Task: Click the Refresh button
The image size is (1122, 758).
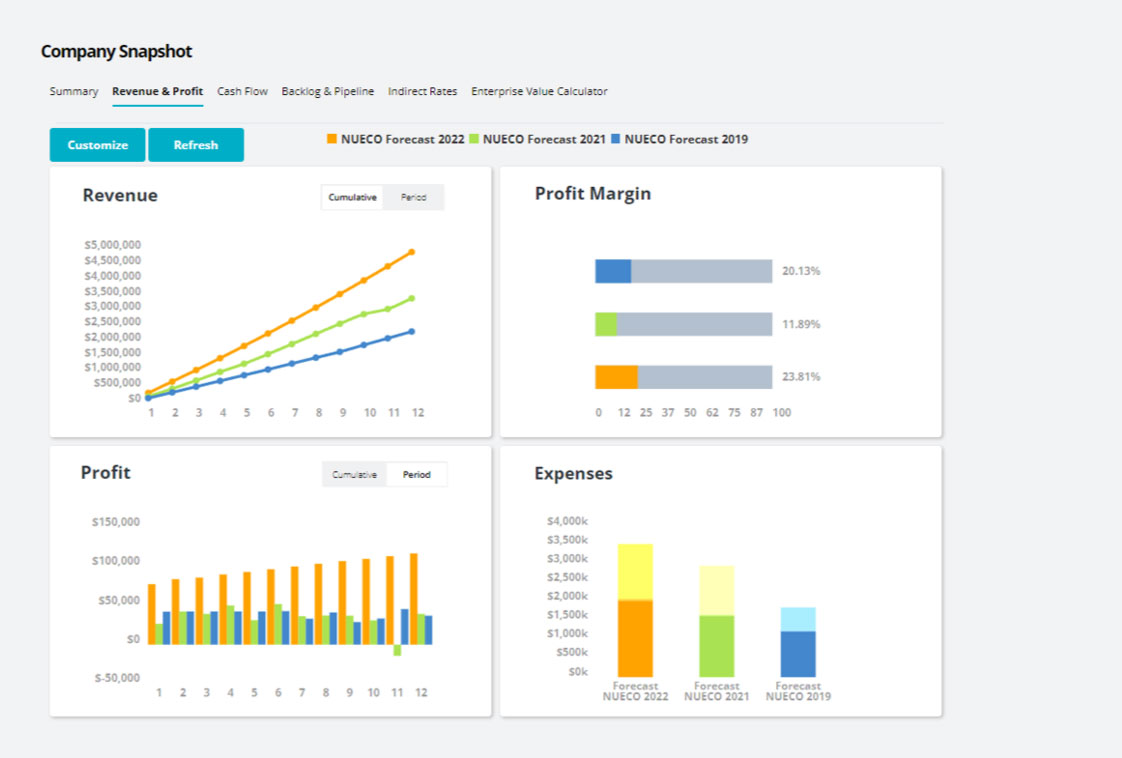Action: click(195, 145)
